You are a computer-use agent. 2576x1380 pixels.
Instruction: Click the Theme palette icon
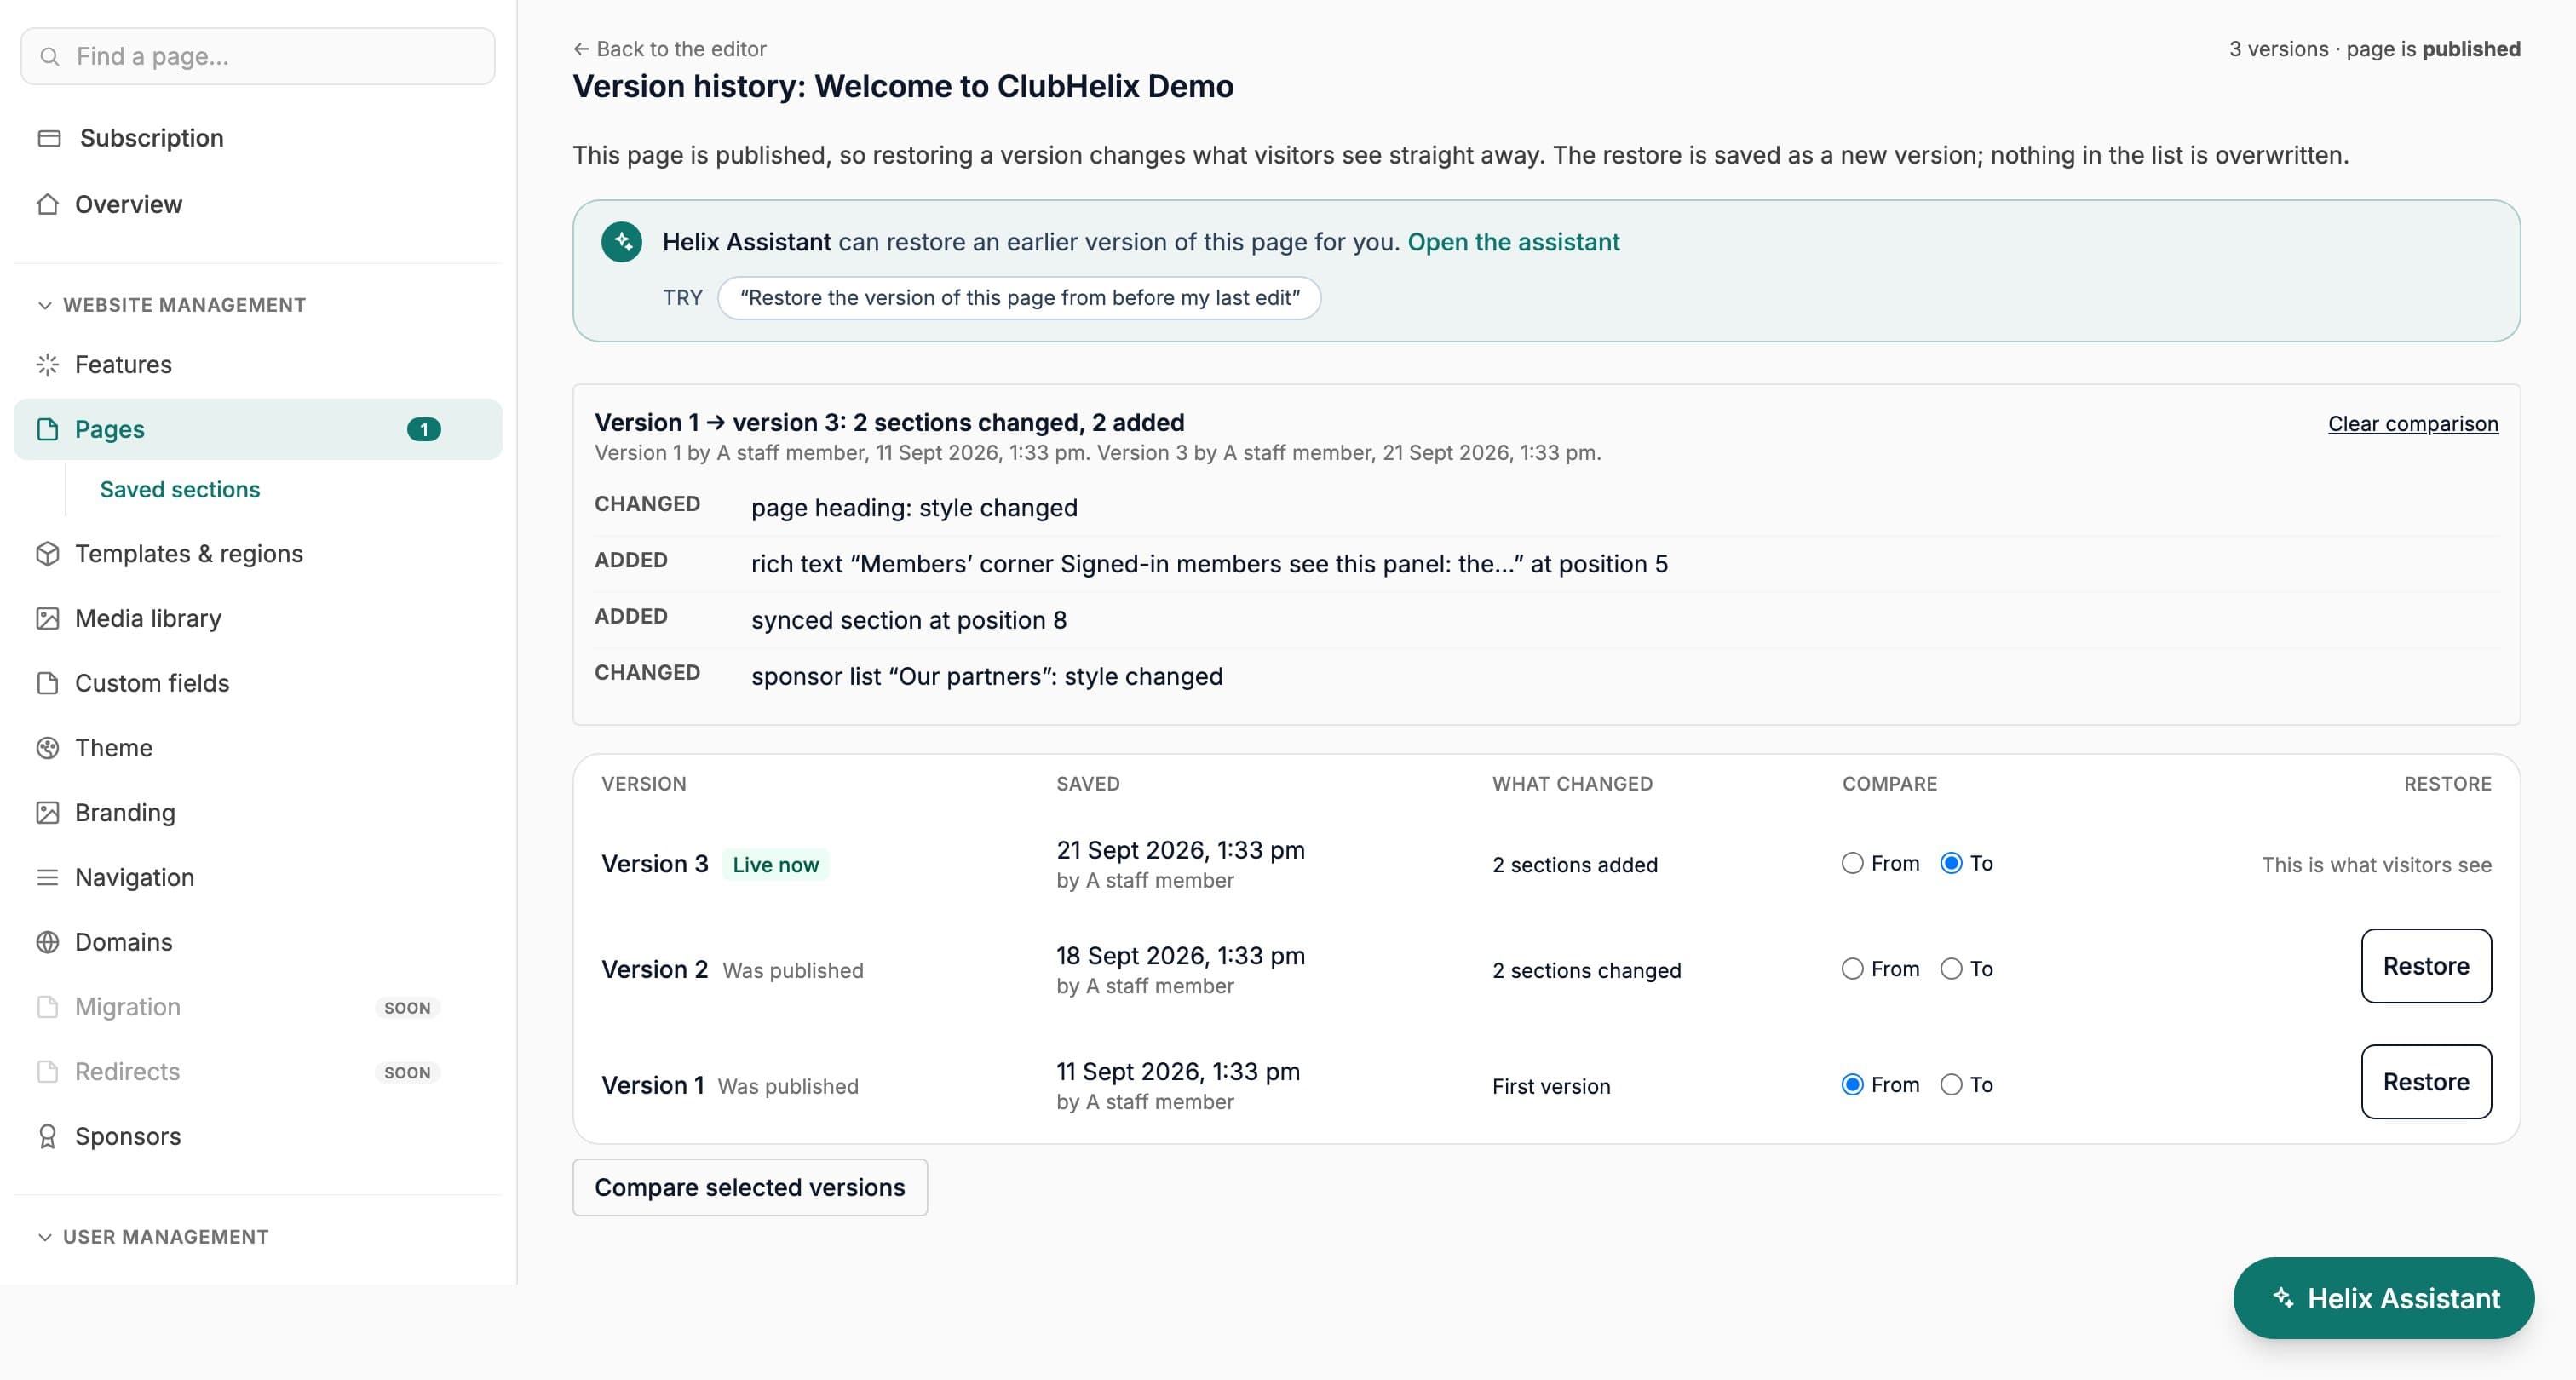click(x=47, y=747)
